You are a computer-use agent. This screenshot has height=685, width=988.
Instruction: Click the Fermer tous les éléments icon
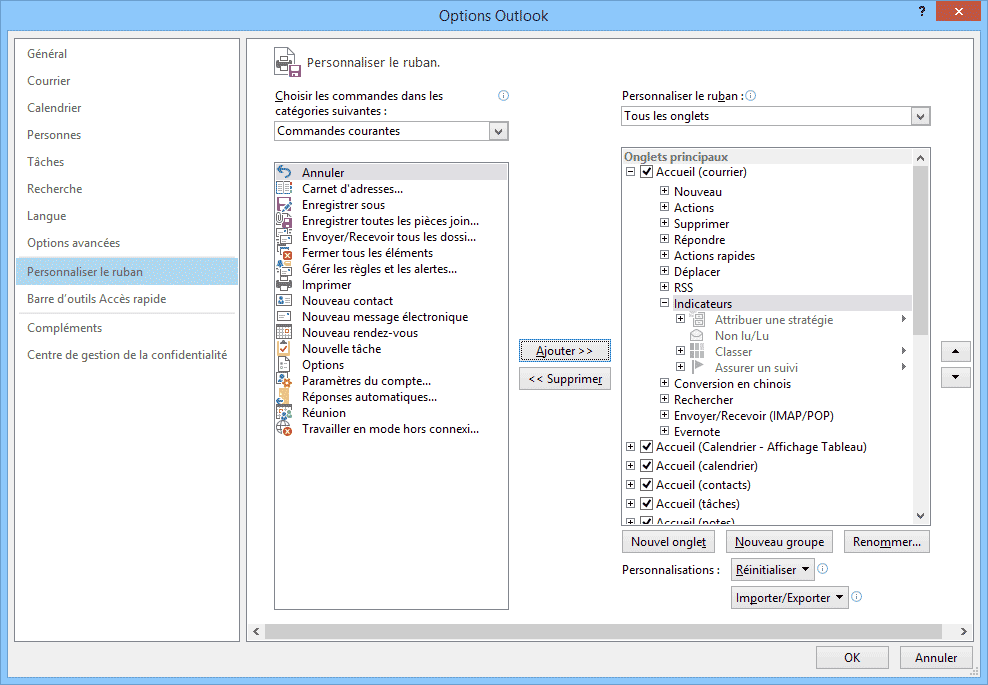pyautogui.click(x=284, y=253)
